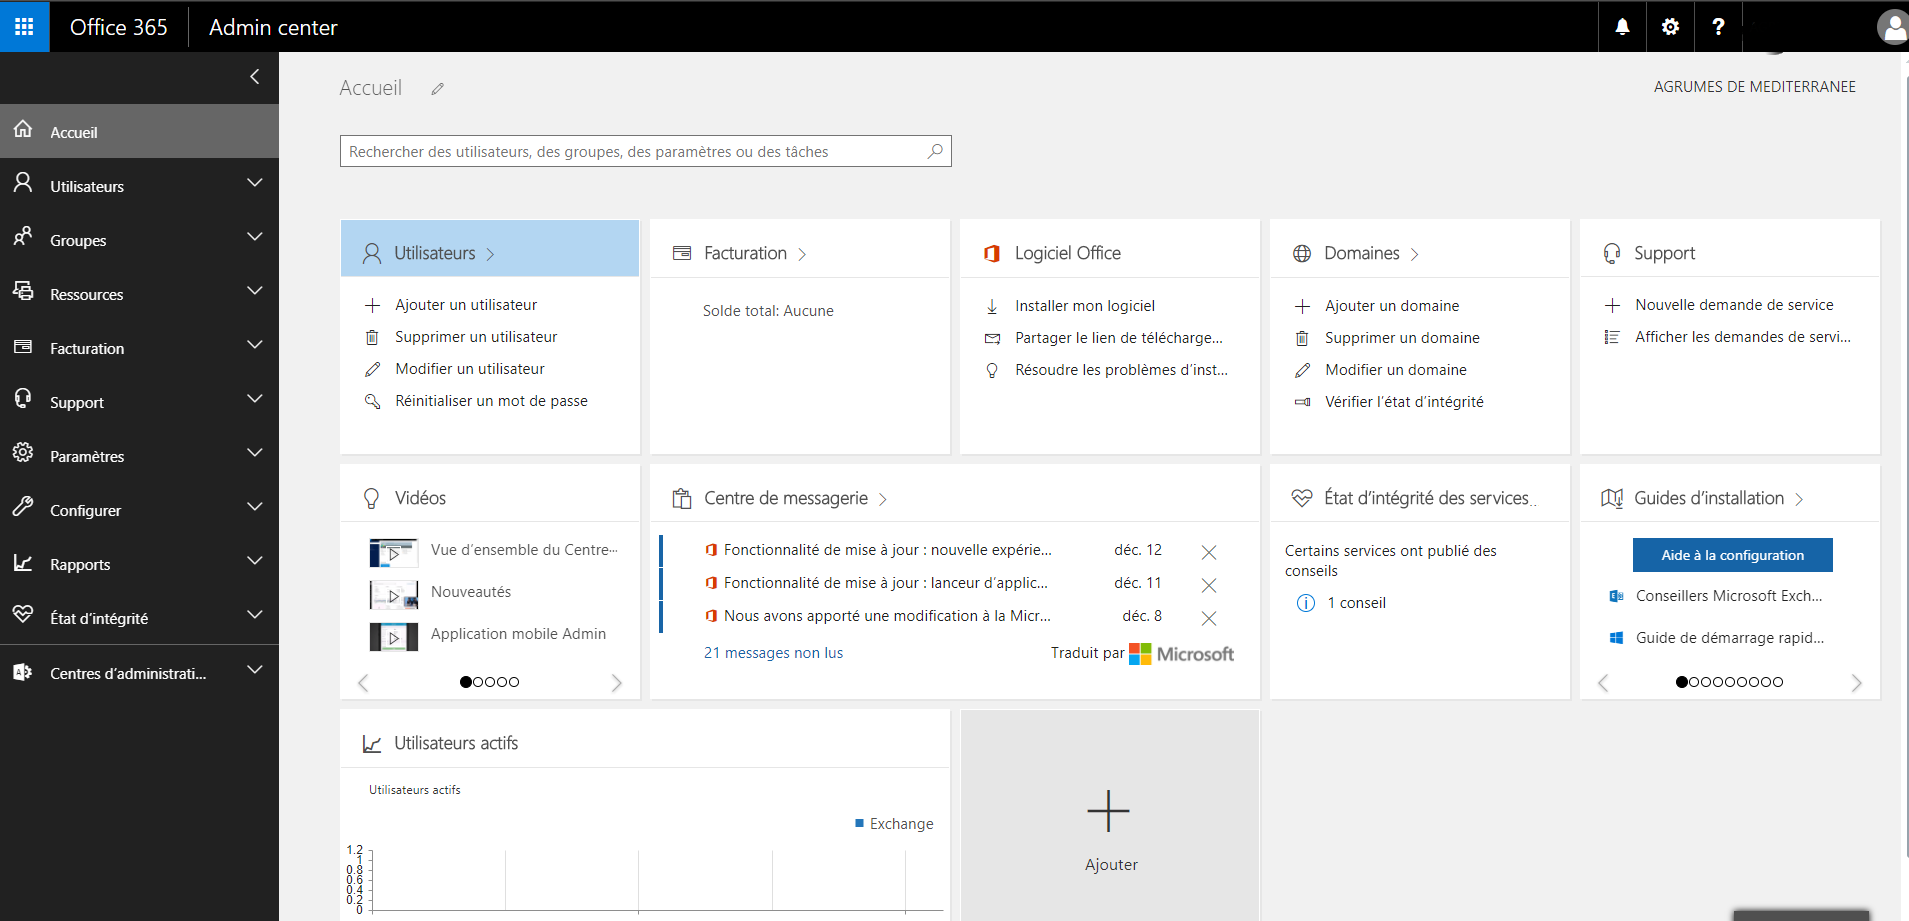Click the plus icon on Ajouter tile
The image size is (1909, 921).
pyautogui.click(x=1108, y=811)
